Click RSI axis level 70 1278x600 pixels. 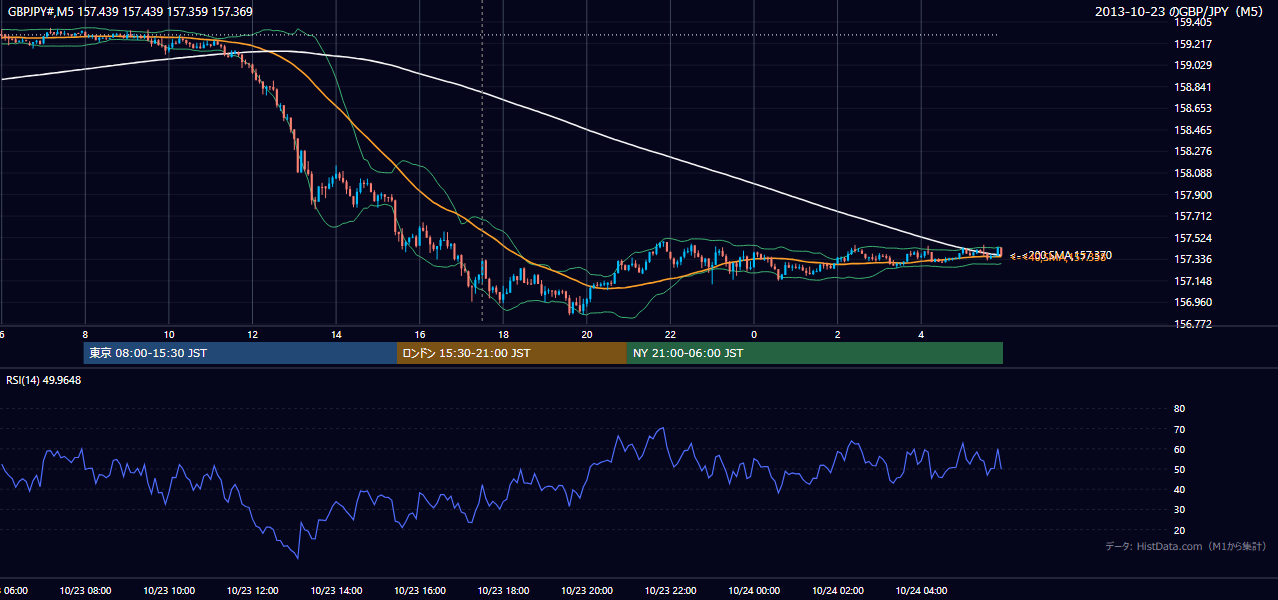coord(1180,429)
